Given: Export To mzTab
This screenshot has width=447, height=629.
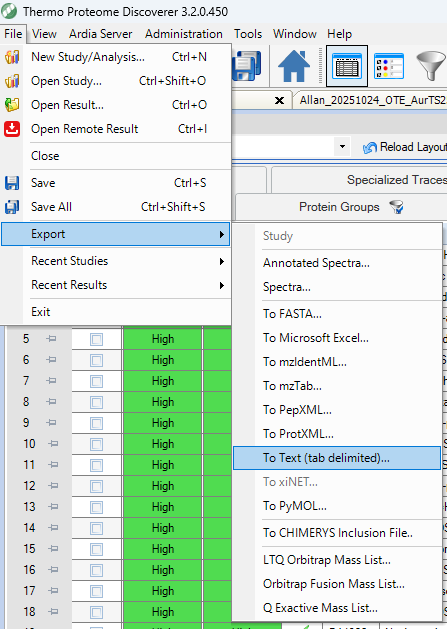Looking at the screenshot, I should coord(337,386).
